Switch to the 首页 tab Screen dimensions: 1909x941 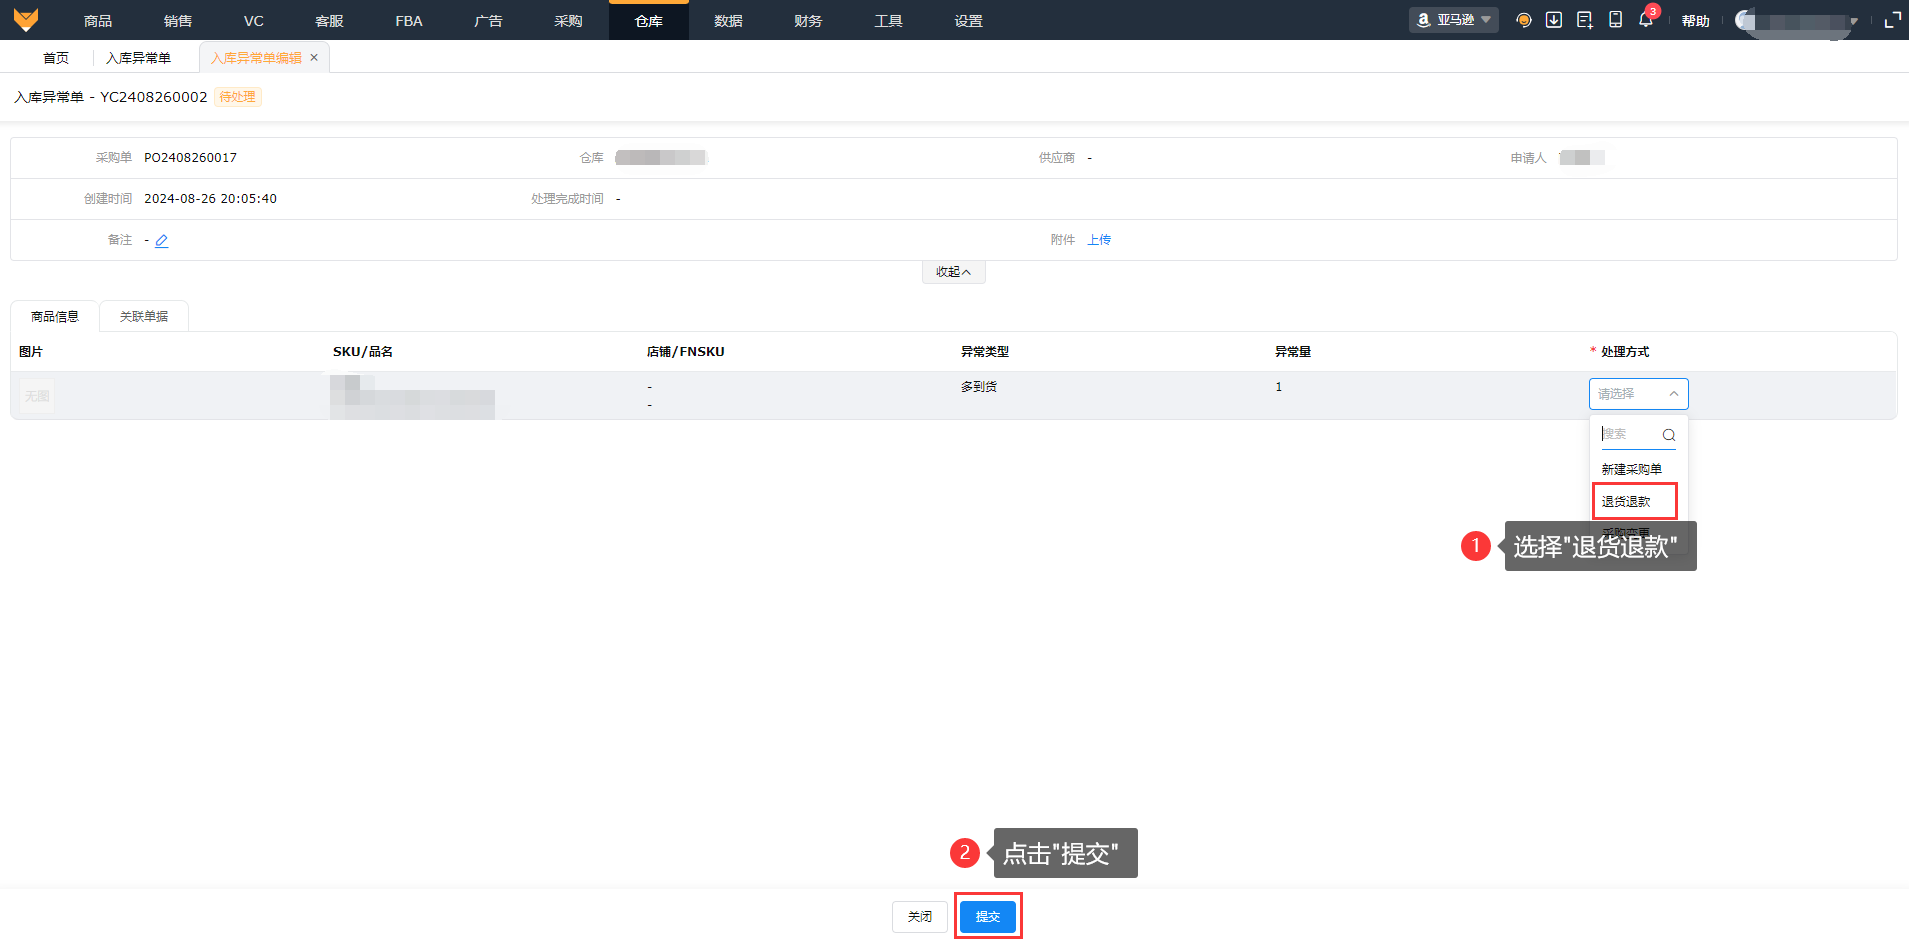tap(56, 58)
